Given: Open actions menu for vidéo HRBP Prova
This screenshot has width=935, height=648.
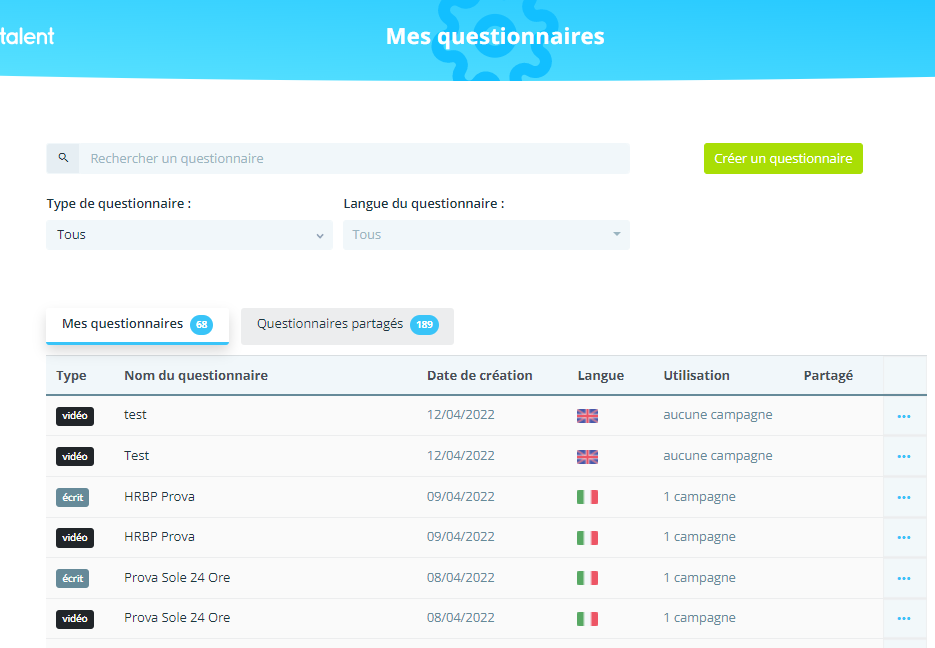Looking at the screenshot, I should coord(904,537).
